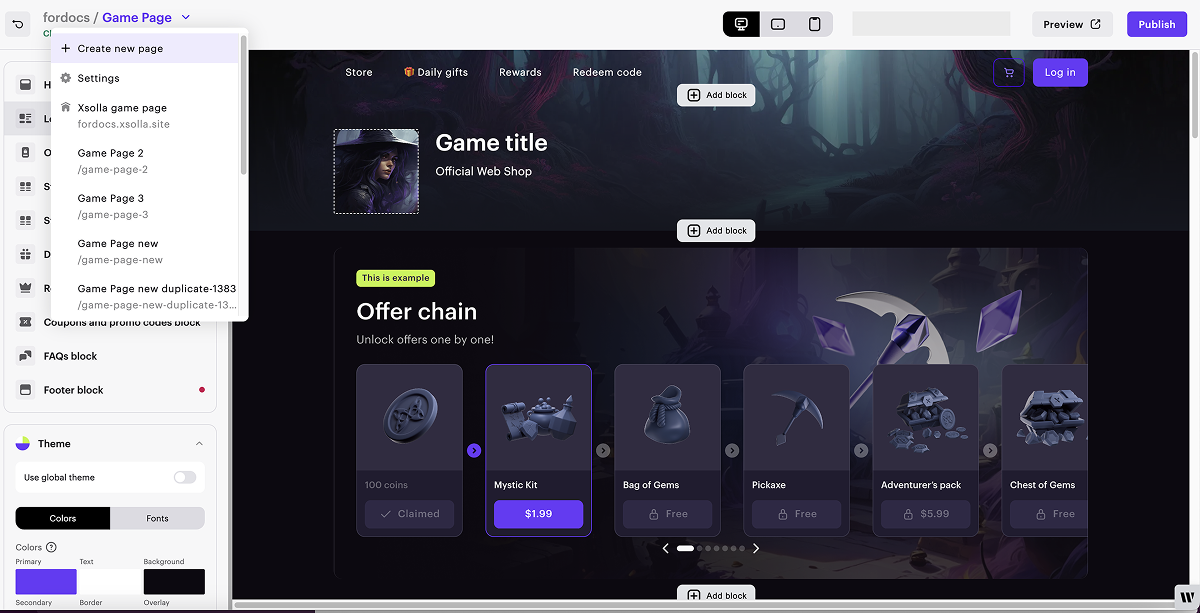Pick the Primary purple color swatch
Image resolution: width=1200 pixels, height=613 pixels.
tap(46, 581)
